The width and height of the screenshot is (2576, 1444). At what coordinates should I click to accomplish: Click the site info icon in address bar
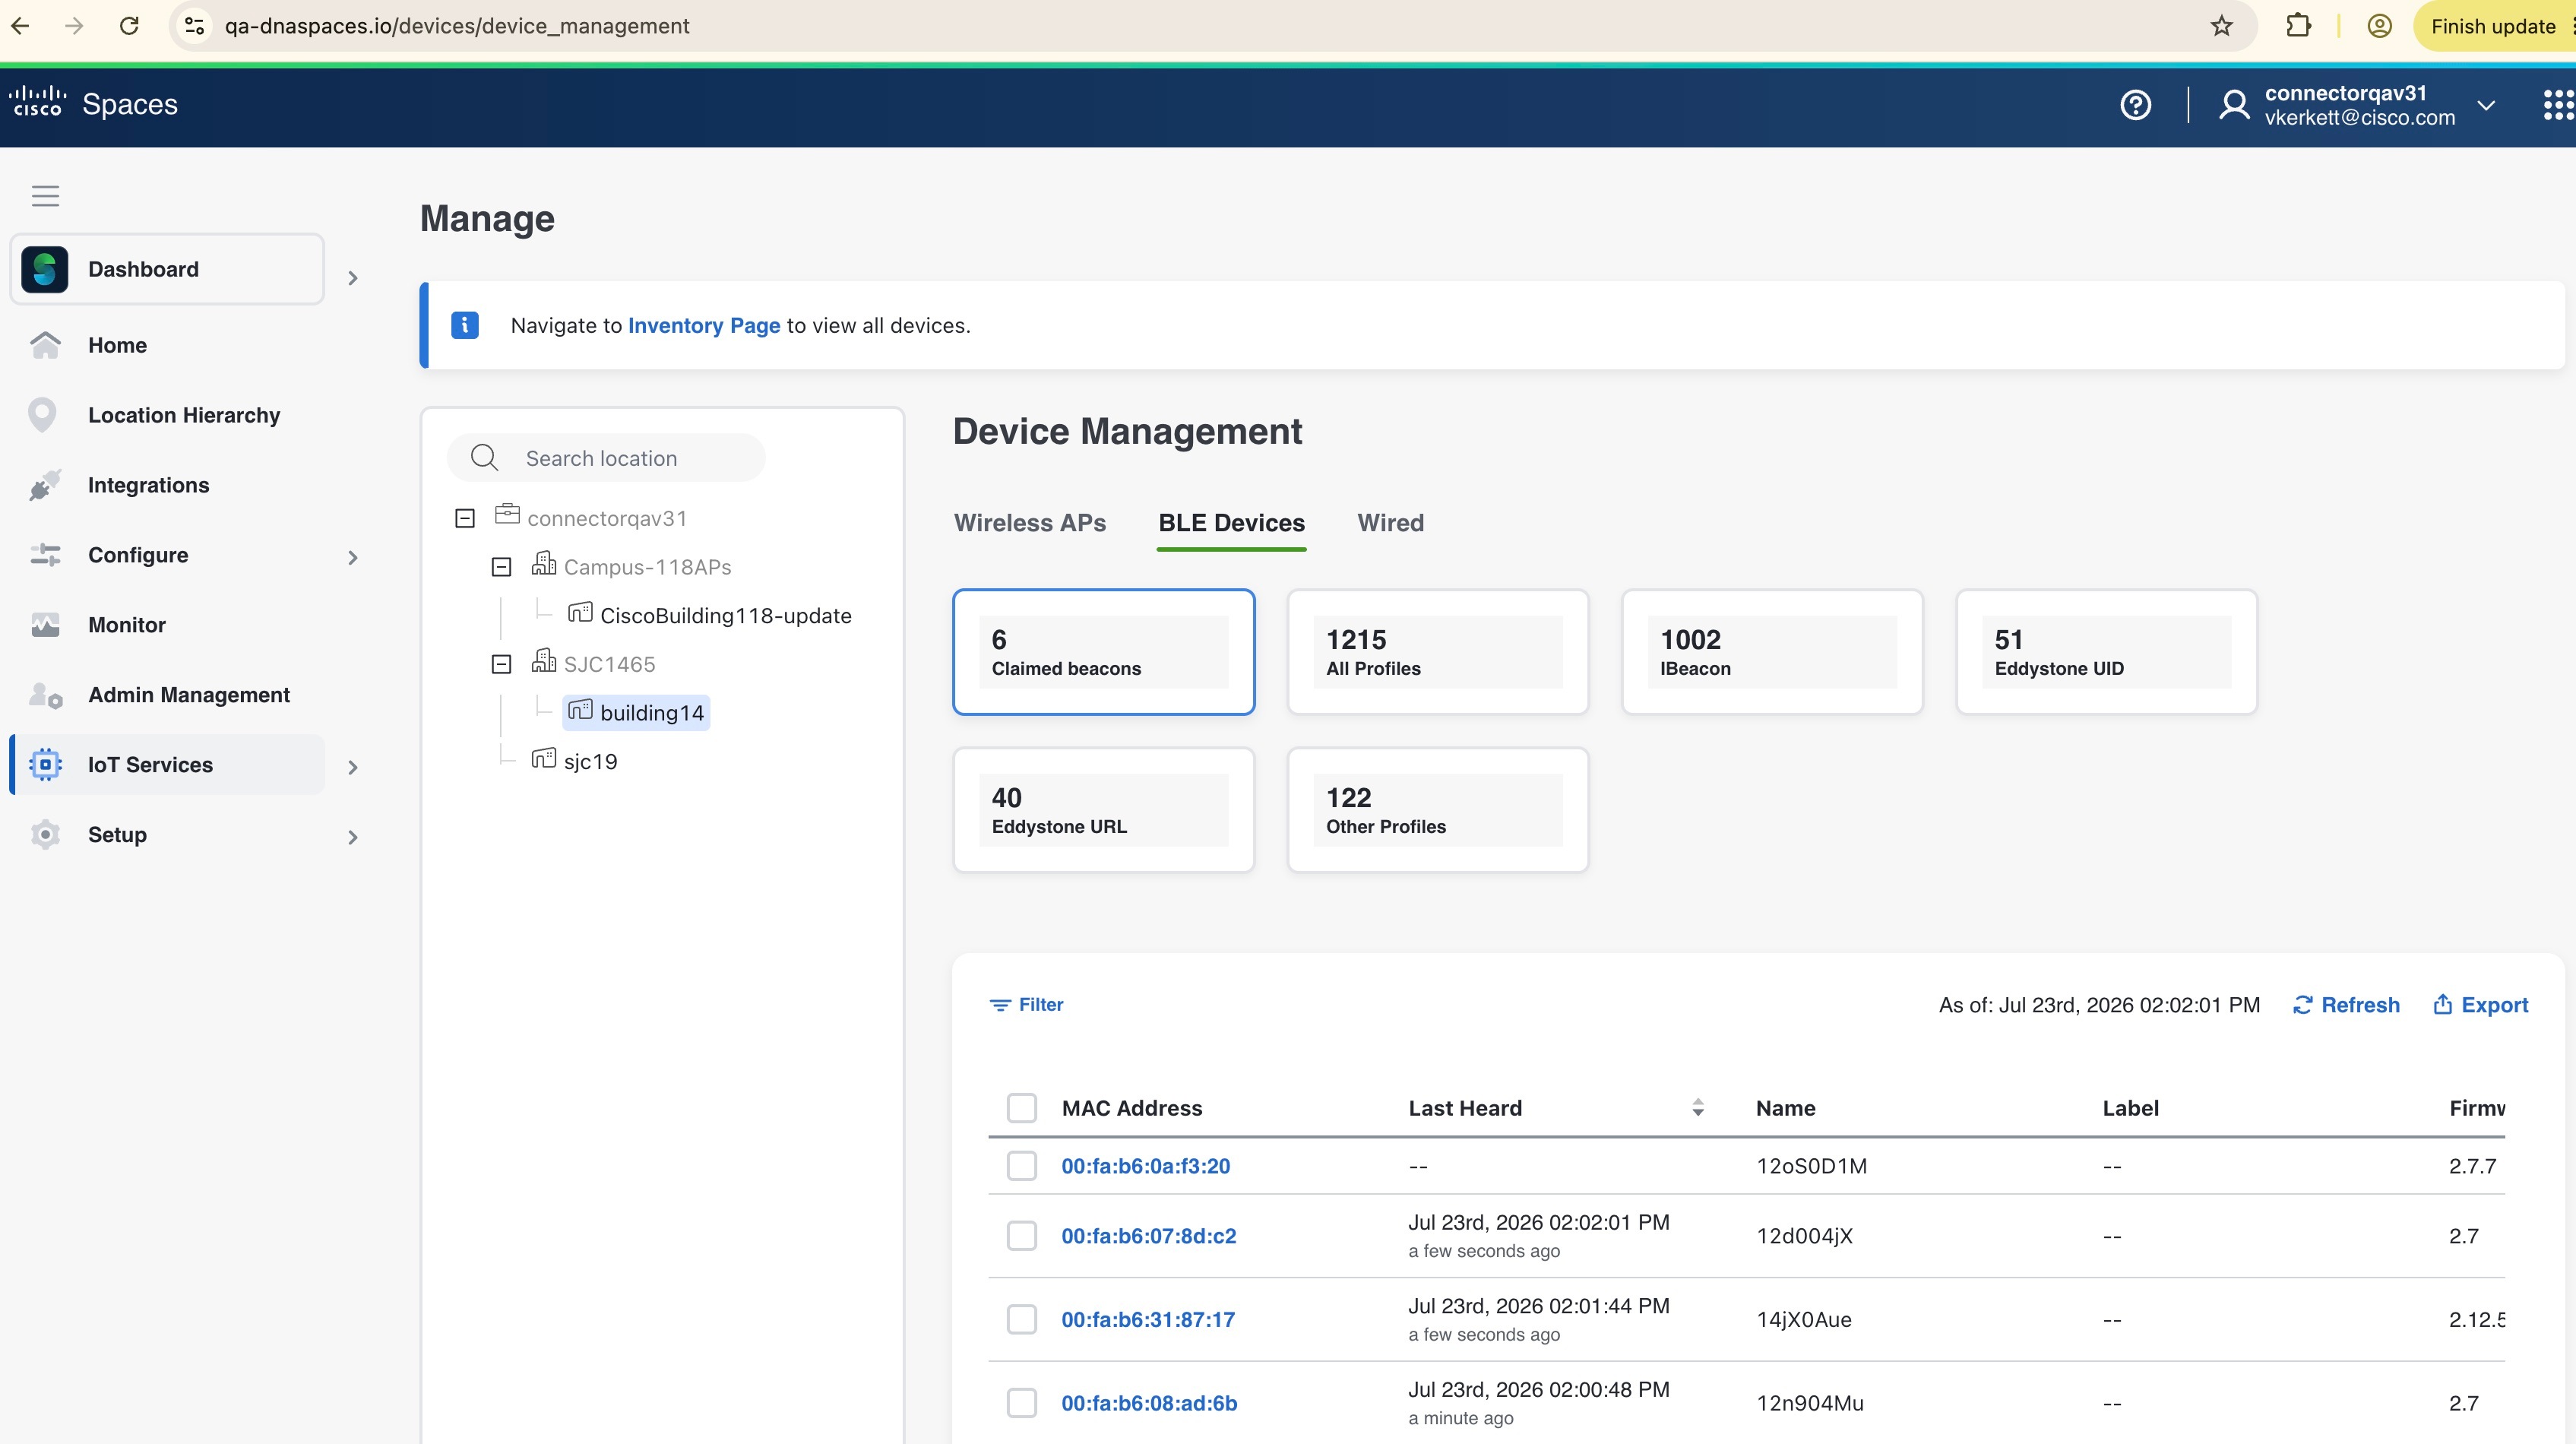coord(195,26)
